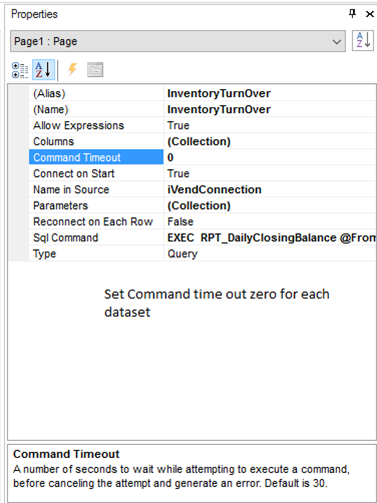
Task: Pin the Properties panel
Action: point(352,14)
